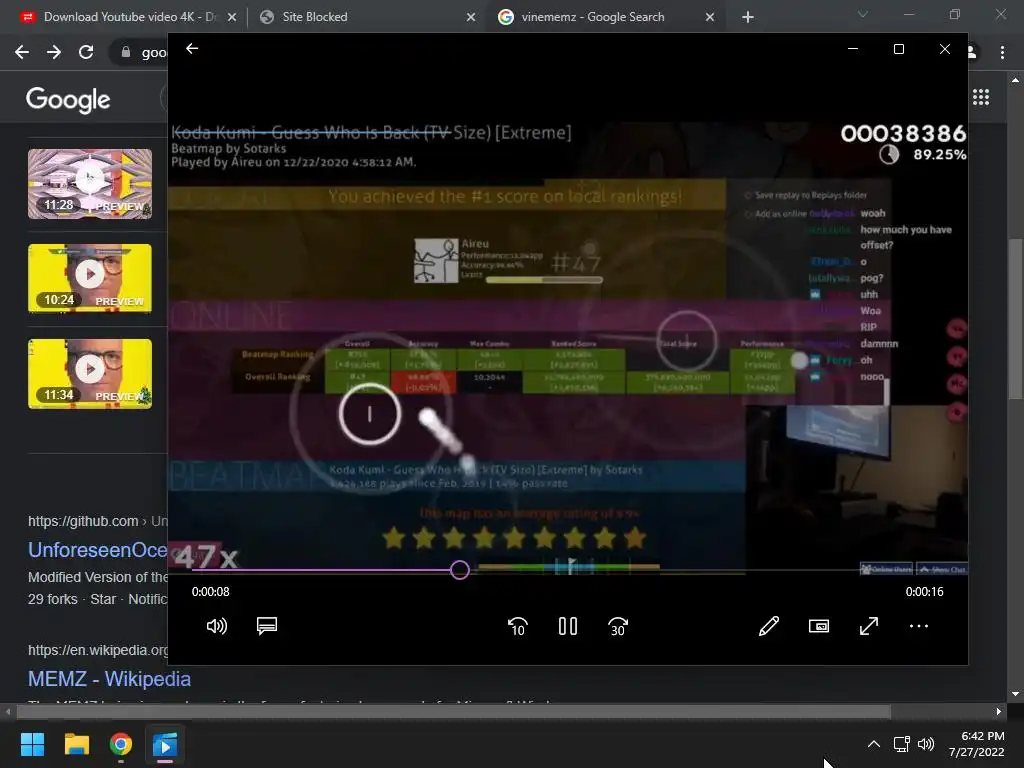
Task: Switch the player to mini view
Action: [819, 626]
